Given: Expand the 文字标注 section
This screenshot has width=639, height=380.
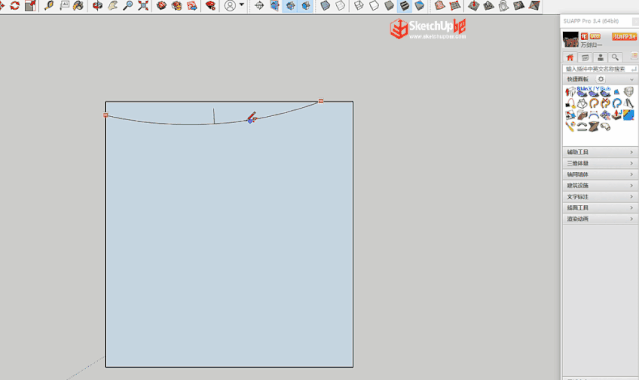Looking at the screenshot, I should click(x=600, y=197).
